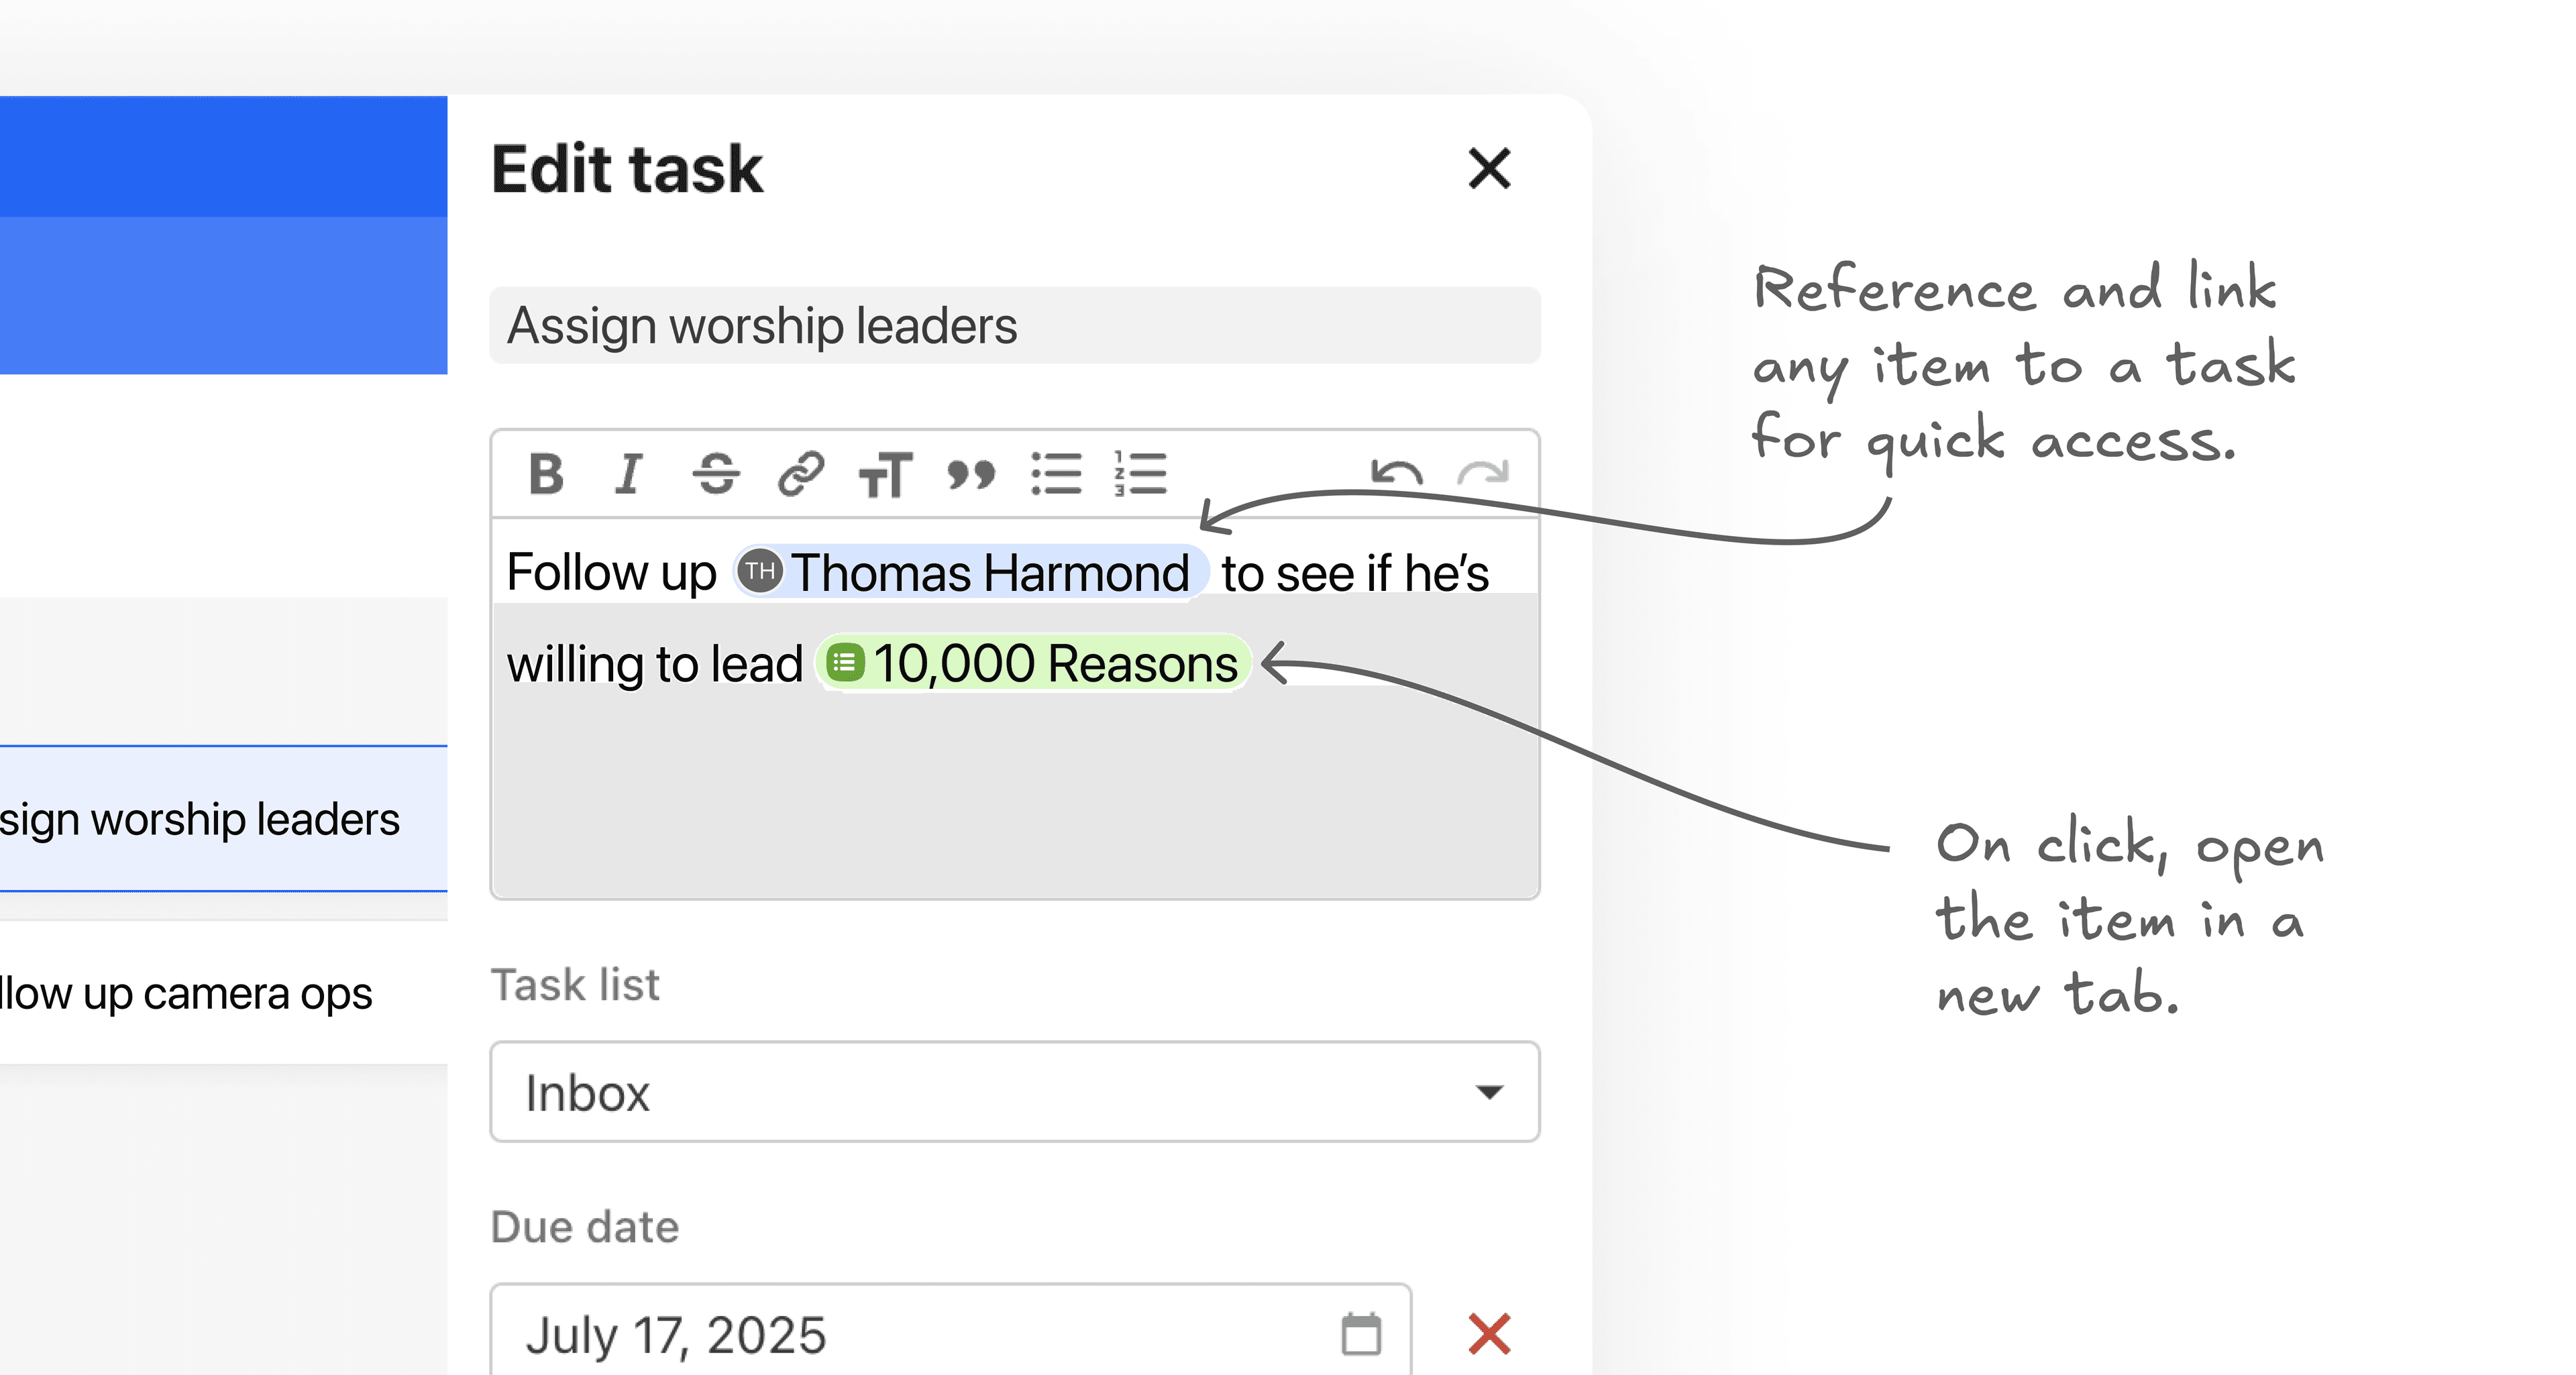Toggle italic formatting
This screenshot has height=1375, width=2576.
pos(629,475)
